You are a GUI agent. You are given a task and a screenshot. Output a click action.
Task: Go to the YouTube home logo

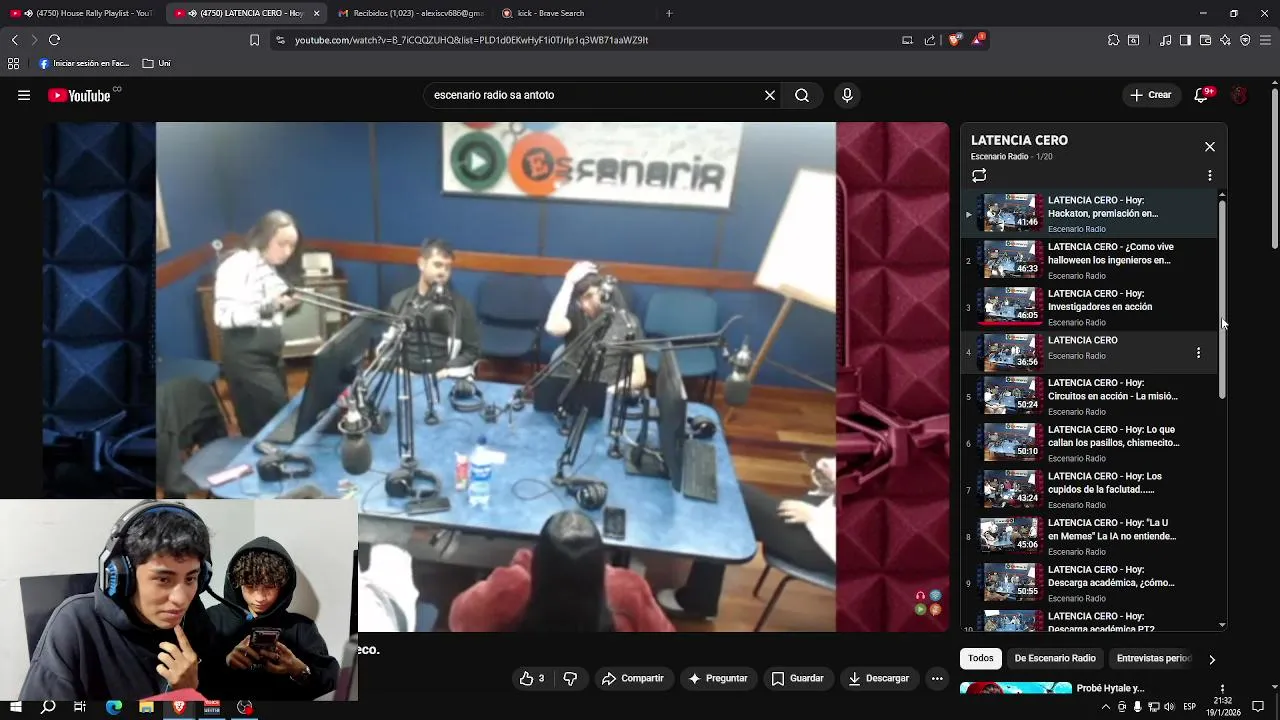(x=79, y=96)
